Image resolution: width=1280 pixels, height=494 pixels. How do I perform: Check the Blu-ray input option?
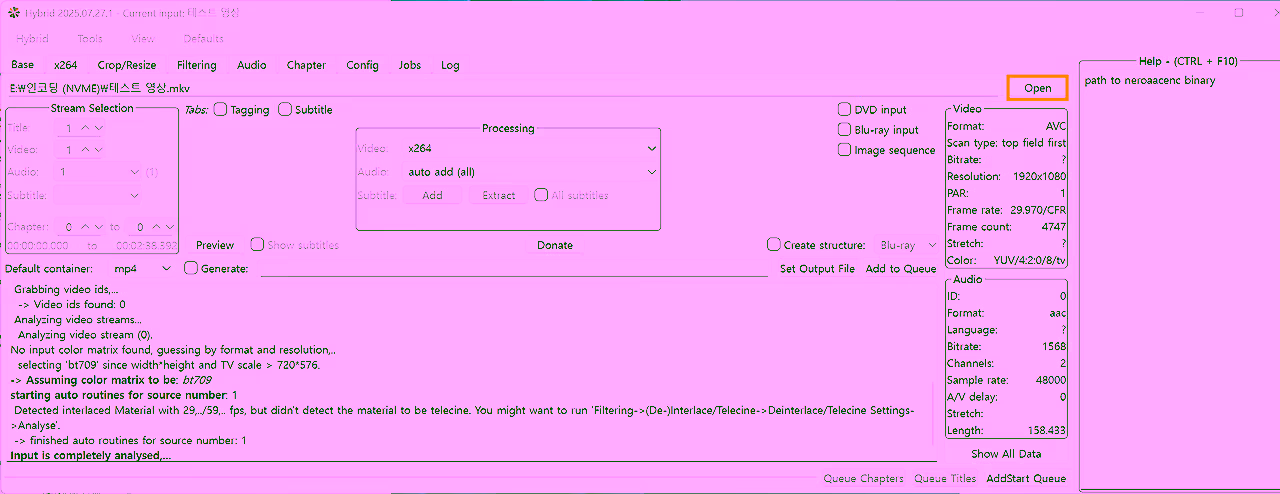(845, 130)
